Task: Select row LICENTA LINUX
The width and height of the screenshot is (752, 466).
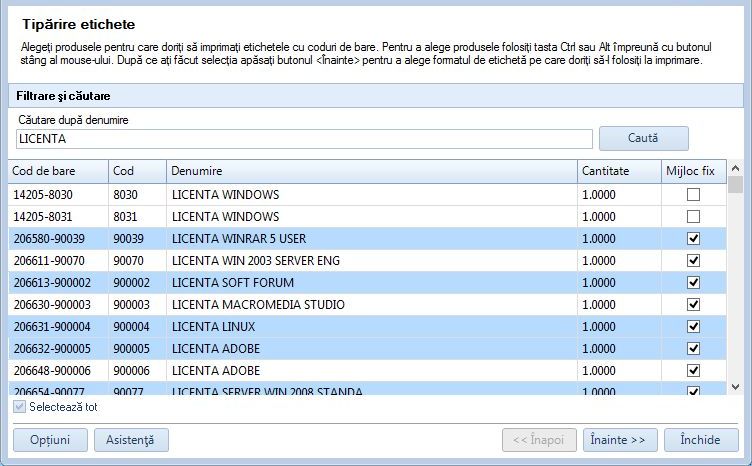Action: pos(367,326)
